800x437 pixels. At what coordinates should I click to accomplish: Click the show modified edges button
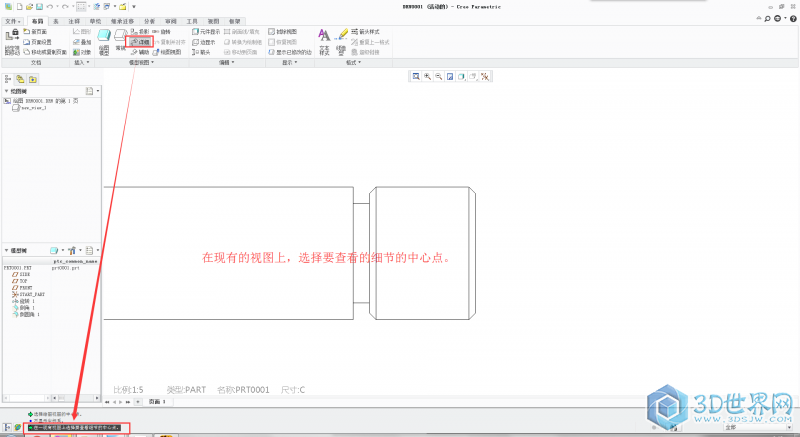click(290, 52)
